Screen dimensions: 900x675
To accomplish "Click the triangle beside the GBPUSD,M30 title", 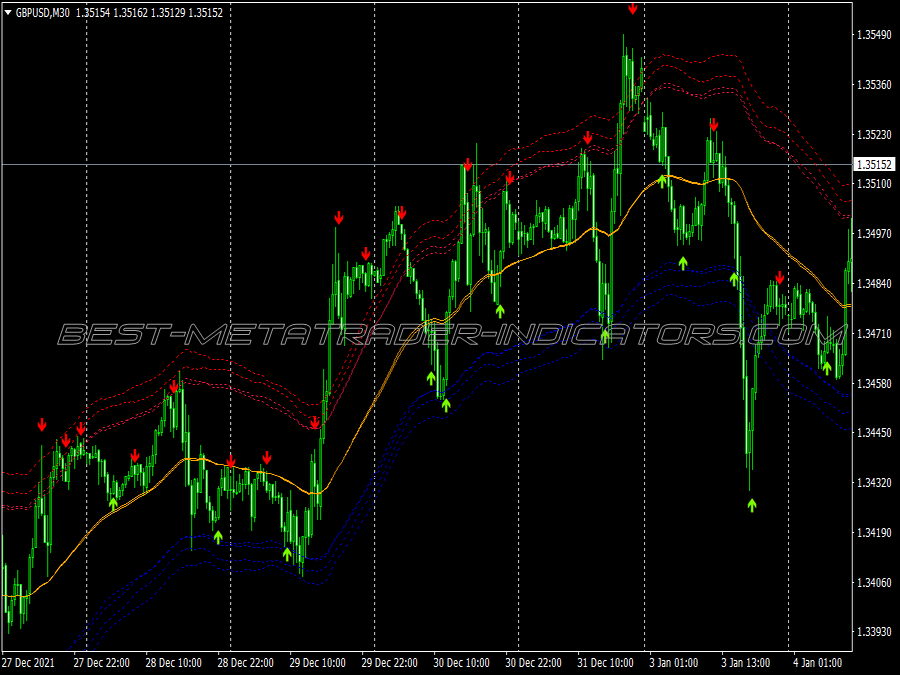I will tap(8, 13).
